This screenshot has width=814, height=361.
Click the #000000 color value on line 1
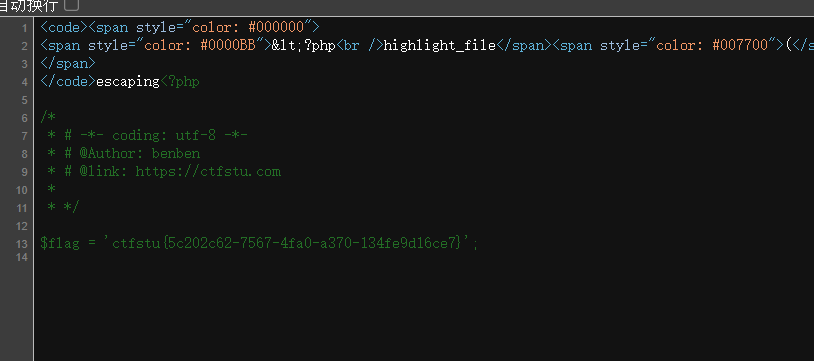pyautogui.click(x=276, y=27)
